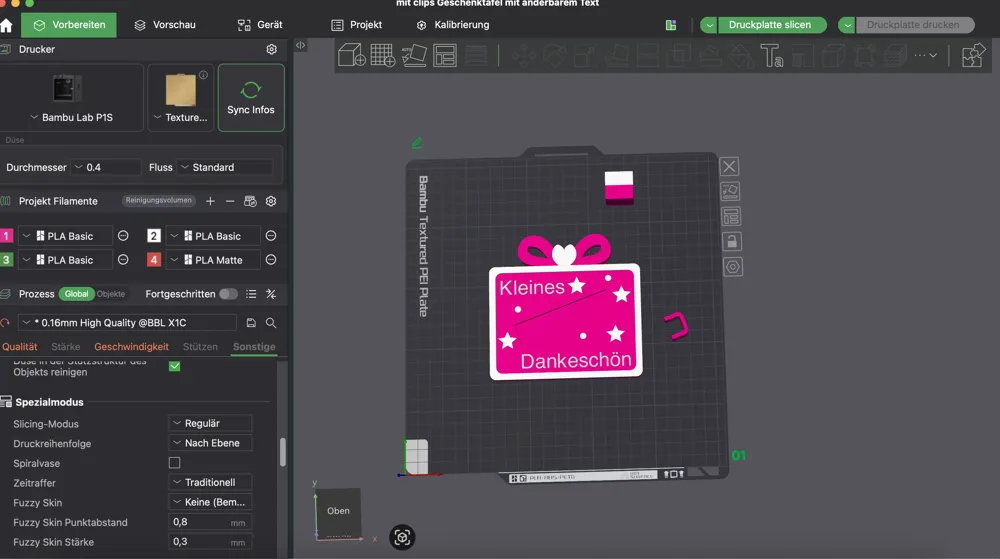Open the Fluss Standard dropdown
The image size is (1000, 559).
click(224, 167)
